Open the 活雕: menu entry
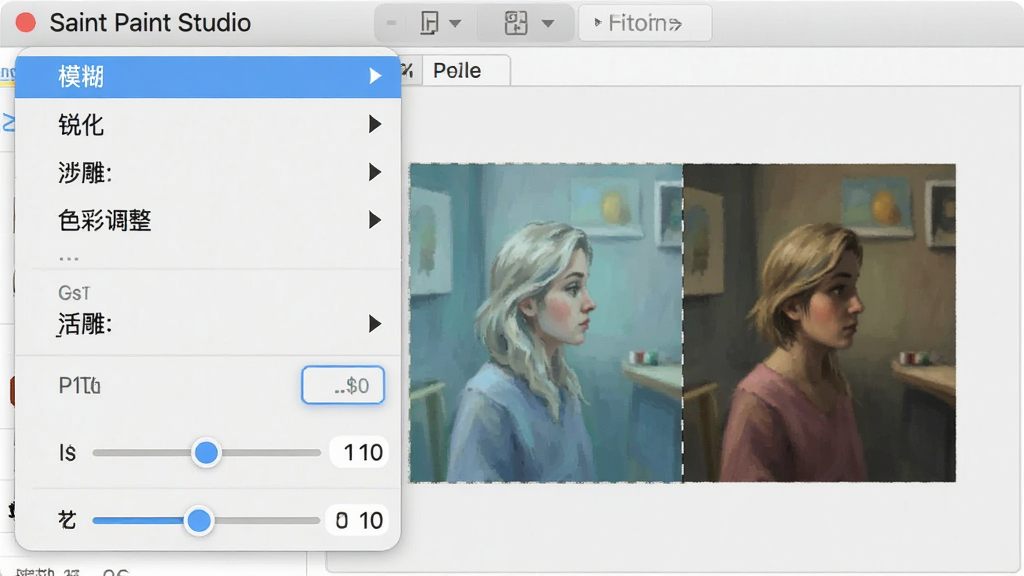The image size is (1024, 576). point(208,323)
